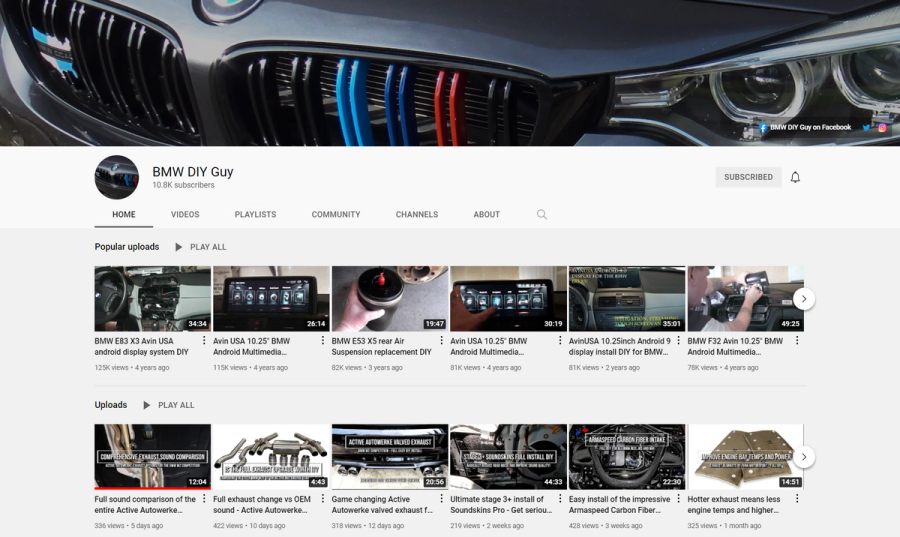
Task: Switch to the Playlists tab
Action: [x=255, y=215]
